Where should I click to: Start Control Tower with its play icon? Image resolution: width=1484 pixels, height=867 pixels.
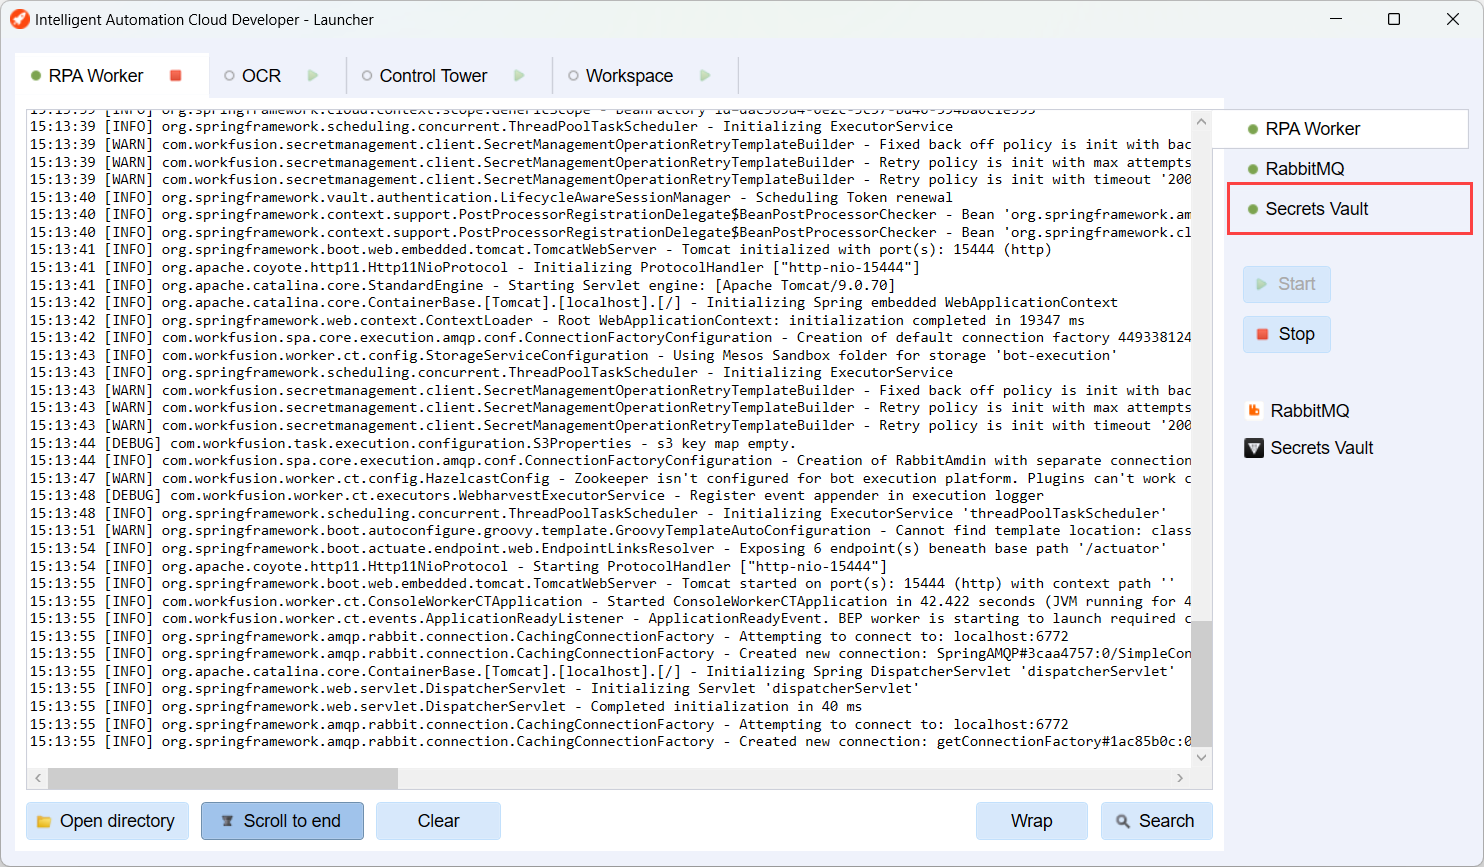tap(519, 76)
